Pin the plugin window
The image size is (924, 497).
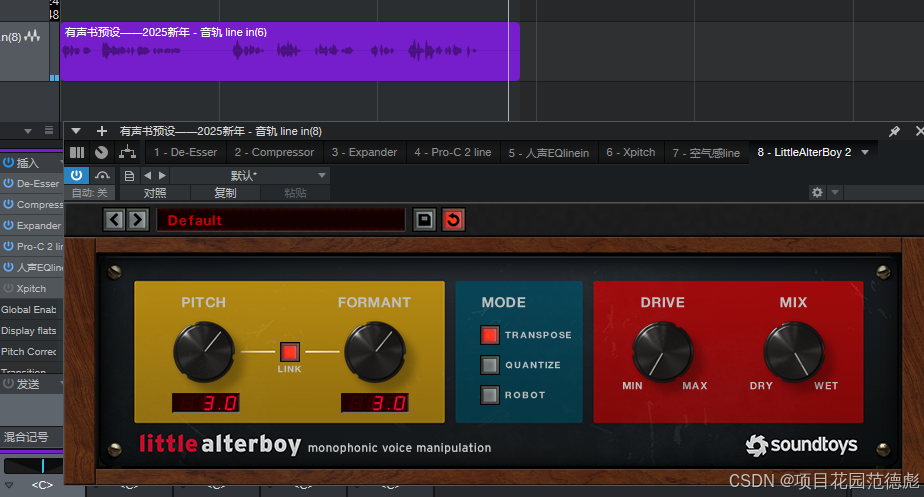pos(894,131)
